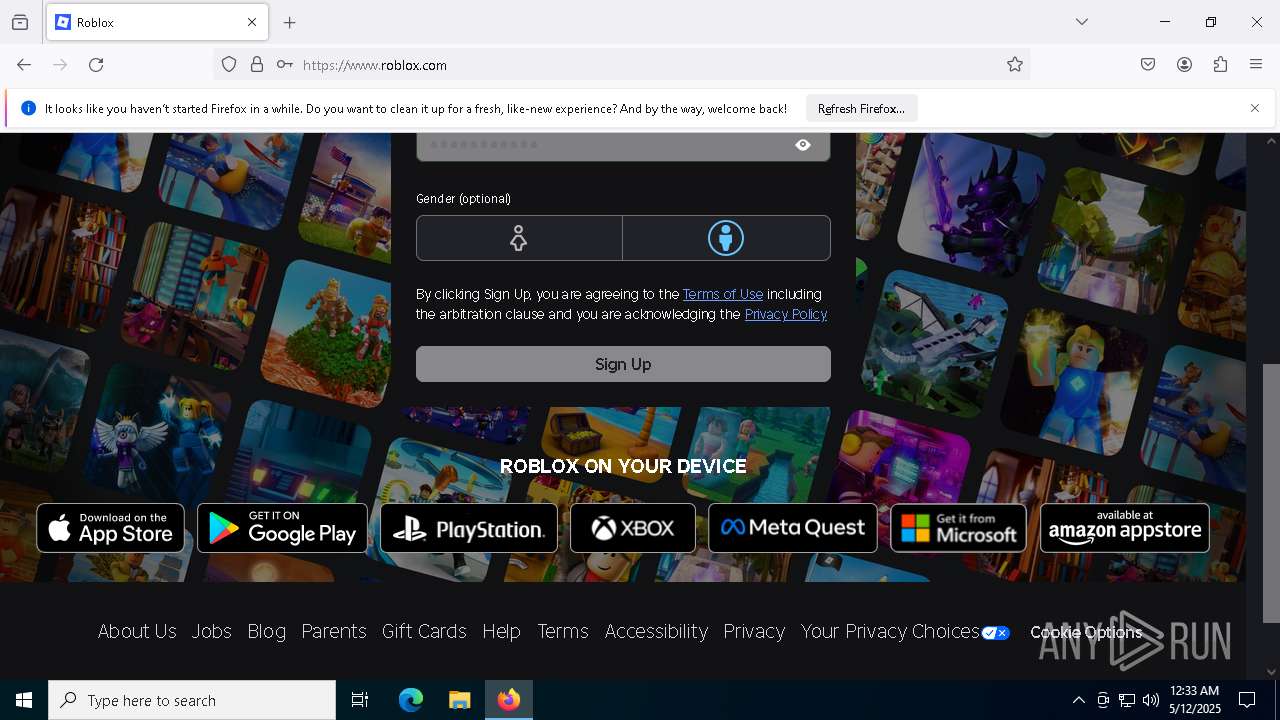Open network icon in system tray
This screenshot has width=1280, height=720.
pos(1127,700)
